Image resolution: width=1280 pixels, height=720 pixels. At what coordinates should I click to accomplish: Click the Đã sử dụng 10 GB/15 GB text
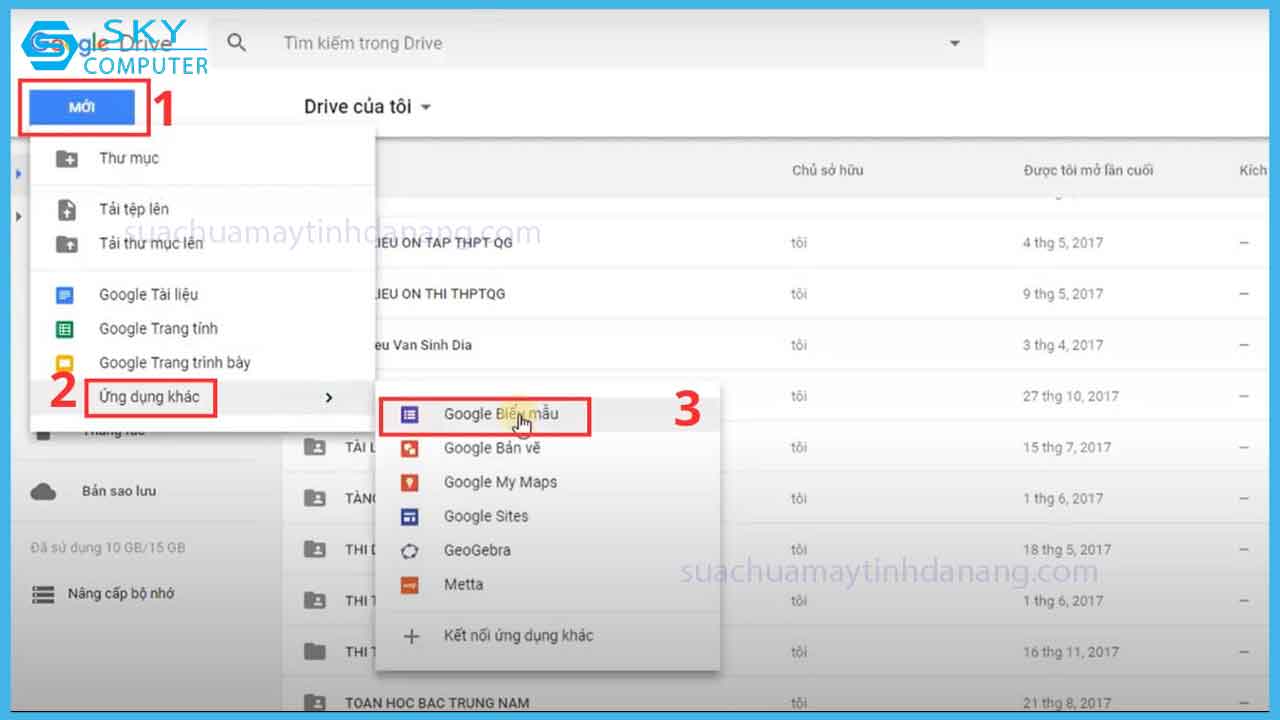click(x=108, y=548)
